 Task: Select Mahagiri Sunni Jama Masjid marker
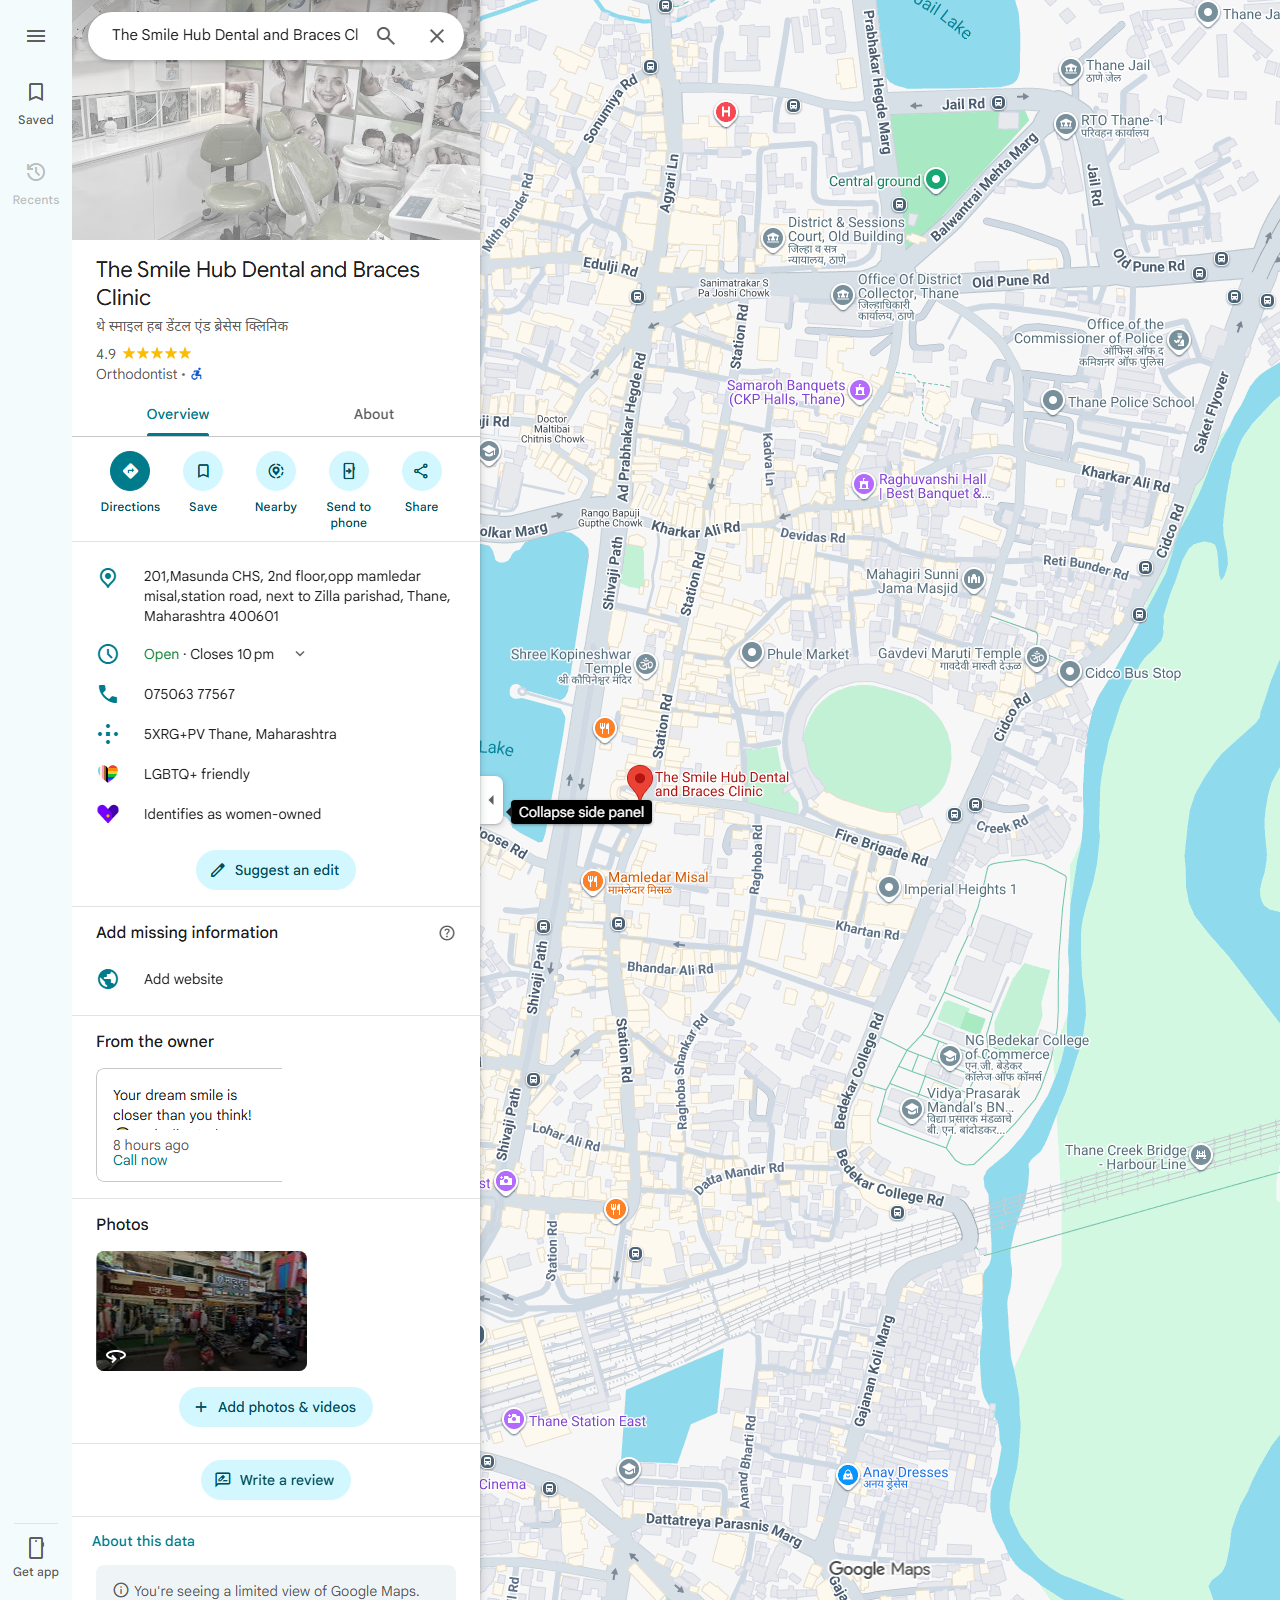click(974, 579)
